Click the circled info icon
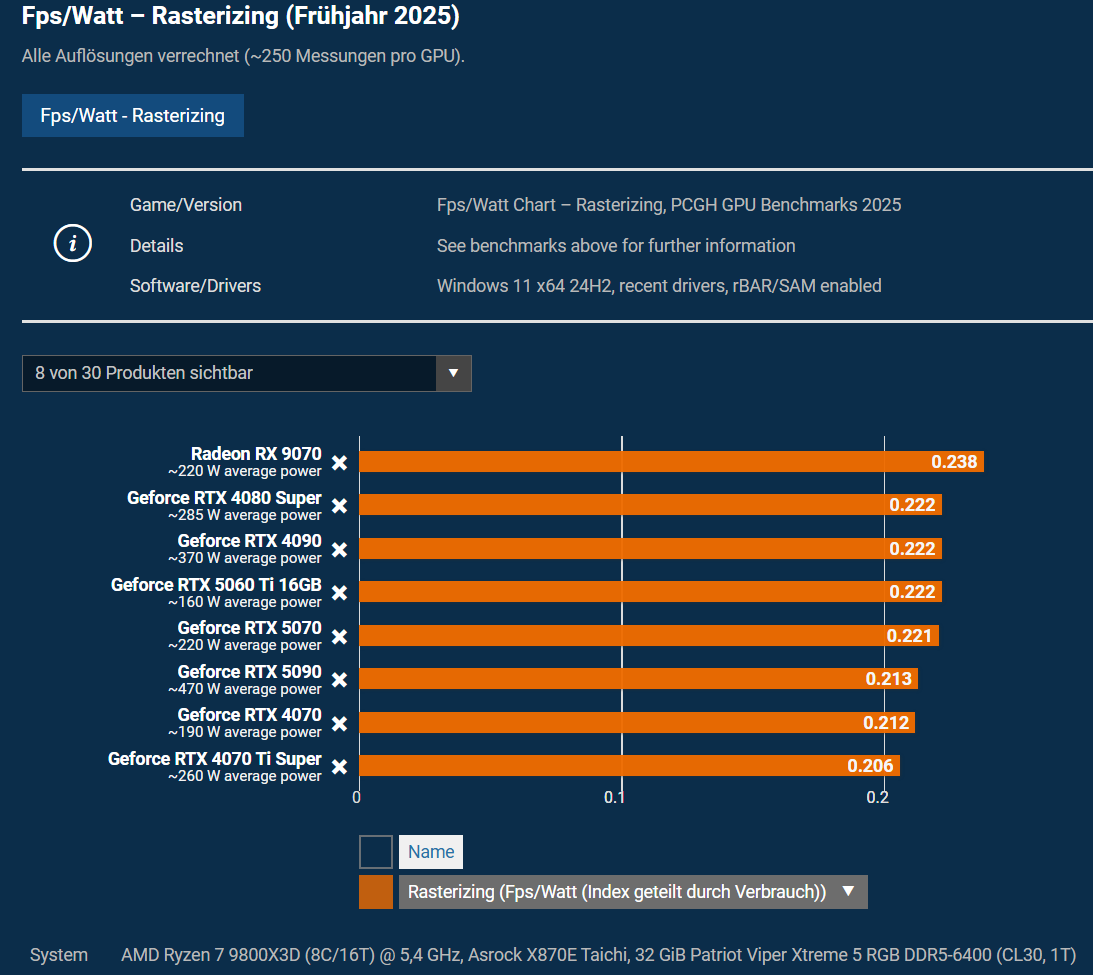Screen dimensions: 1093x975 point(72,243)
